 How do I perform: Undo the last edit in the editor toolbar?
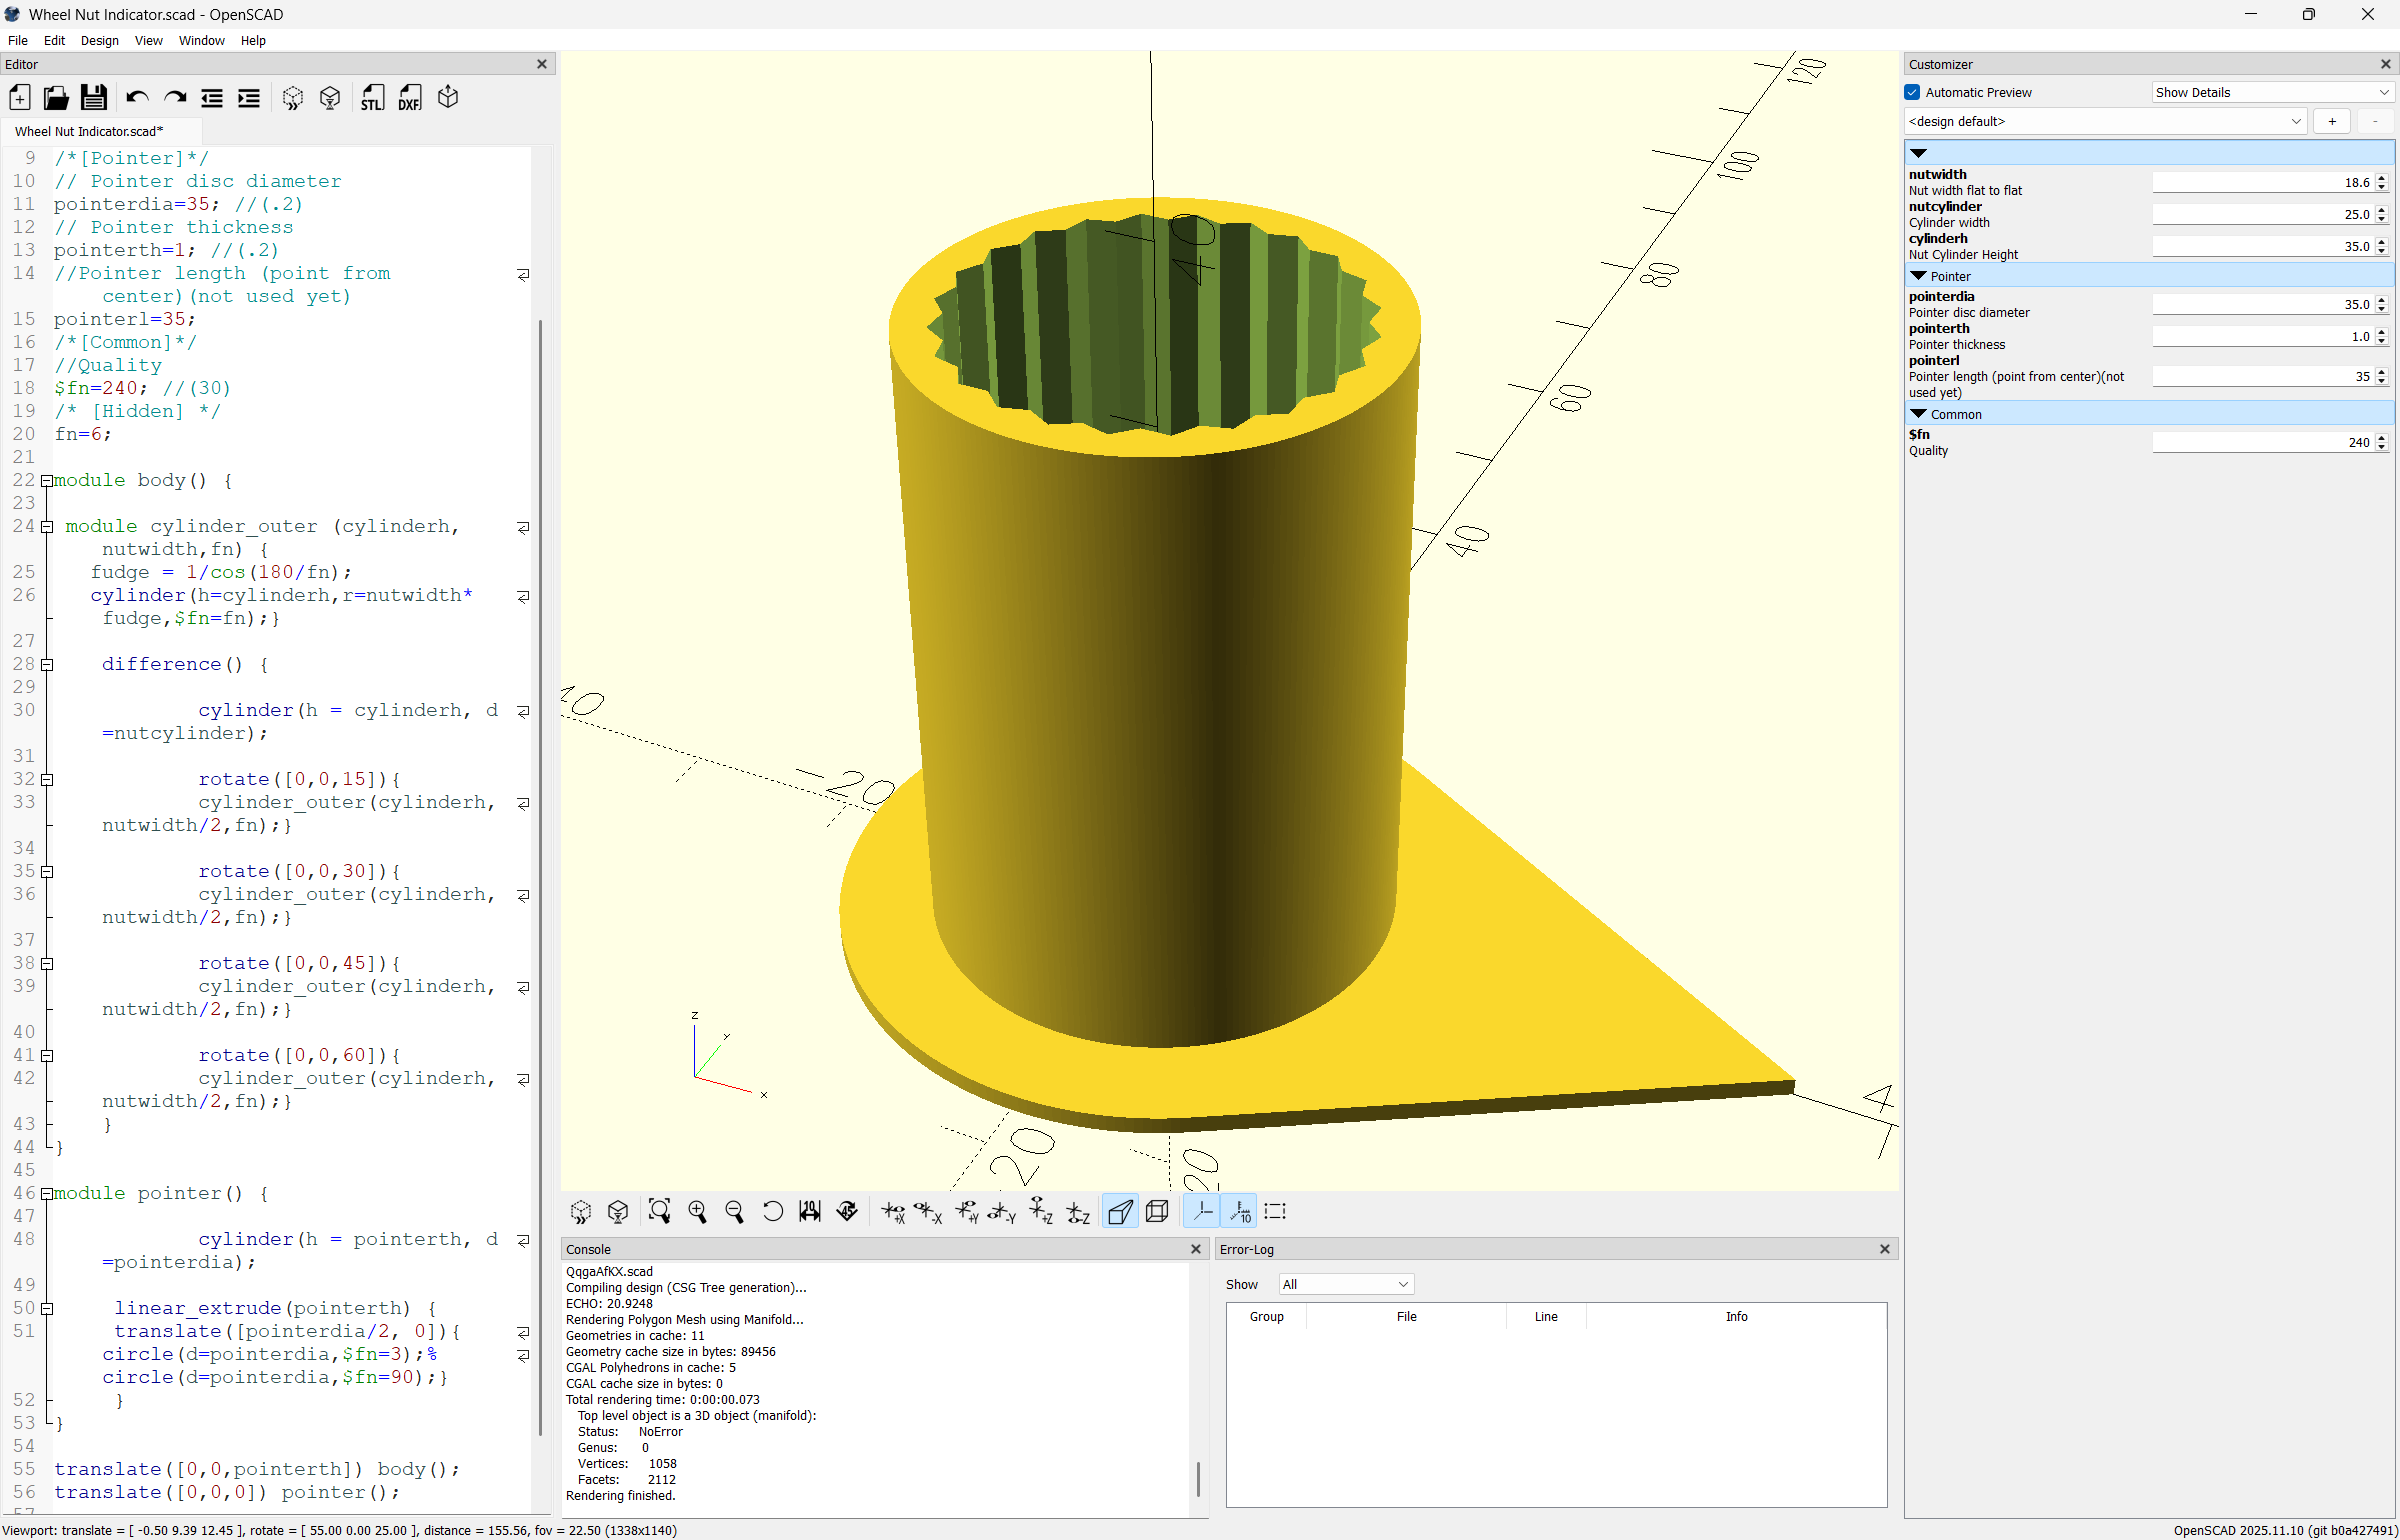[137, 97]
